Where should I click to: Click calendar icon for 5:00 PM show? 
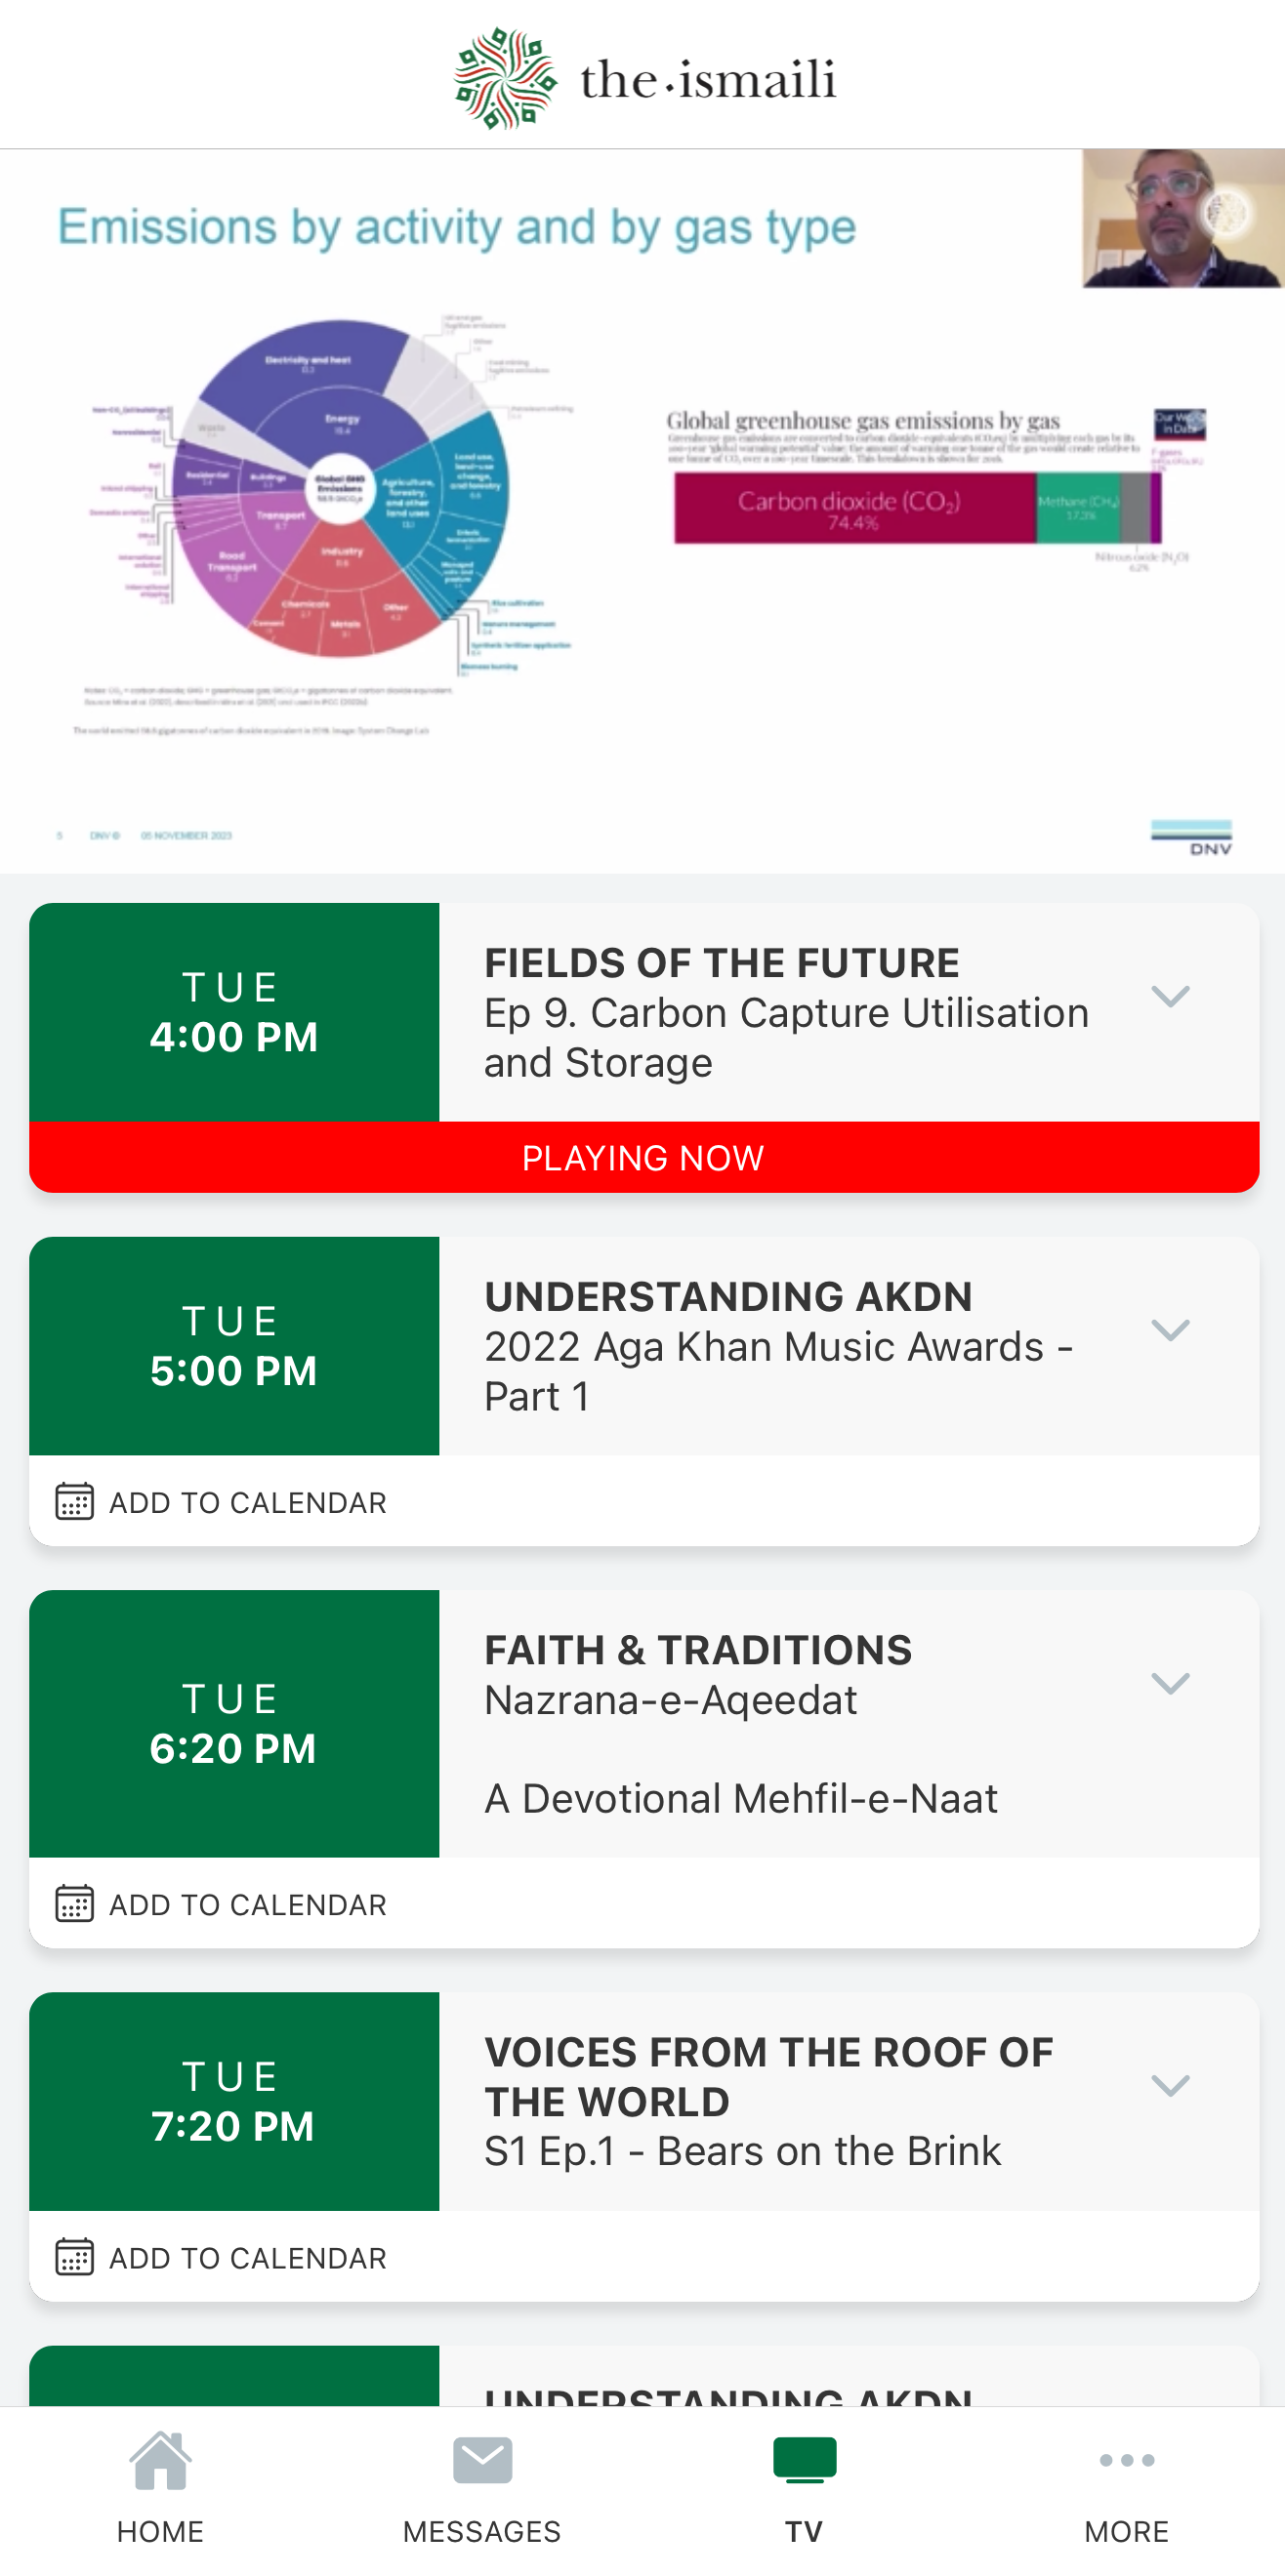pyautogui.click(x=74, y=1501)
